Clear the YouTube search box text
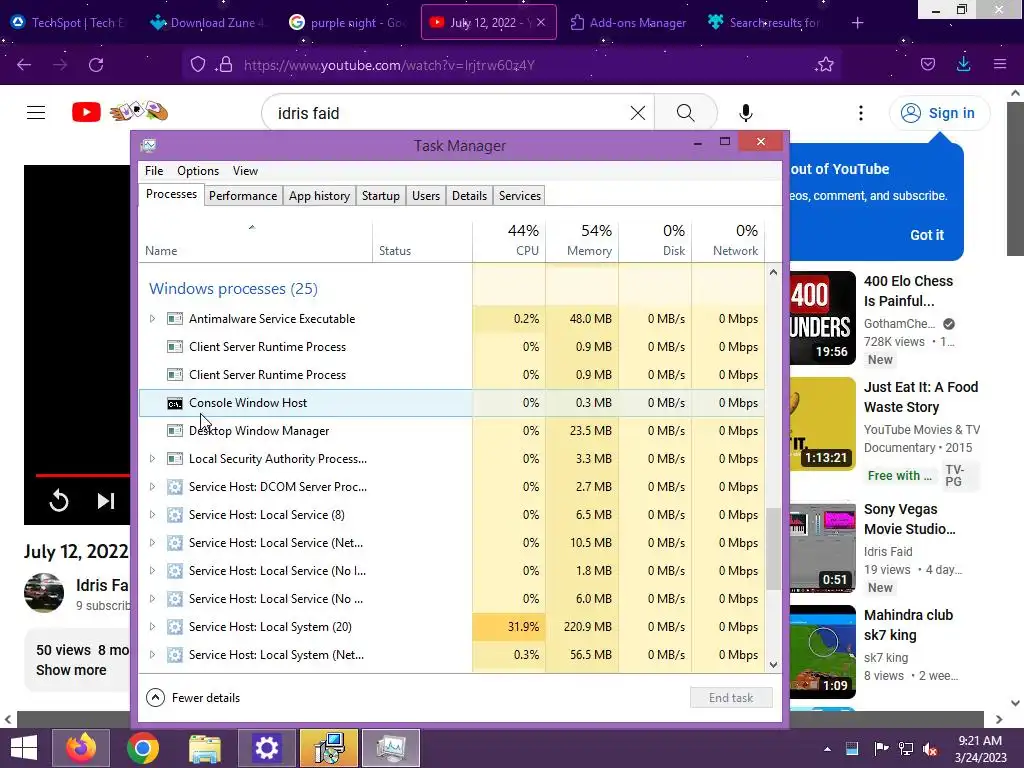This screenshot has height=768, width=1024. tap(637, 113)
